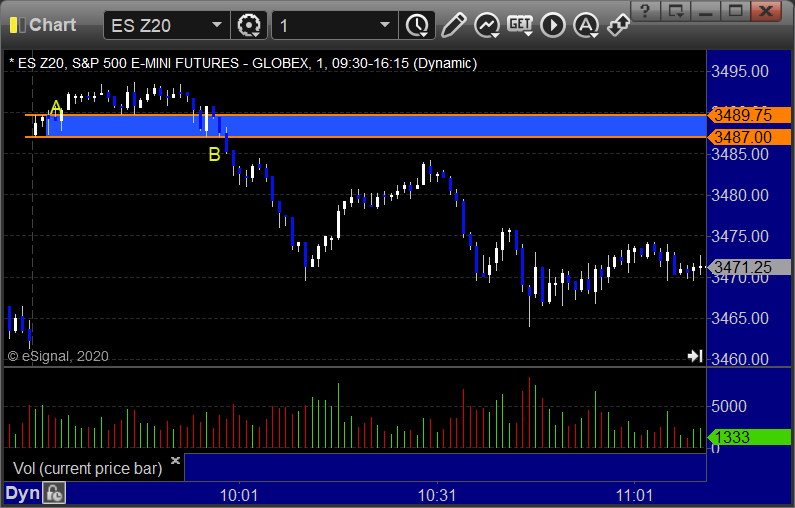This screenshot has width=795, height=508.
Task: Jump to latest bar with arrow icon
Action: point(695,356)
